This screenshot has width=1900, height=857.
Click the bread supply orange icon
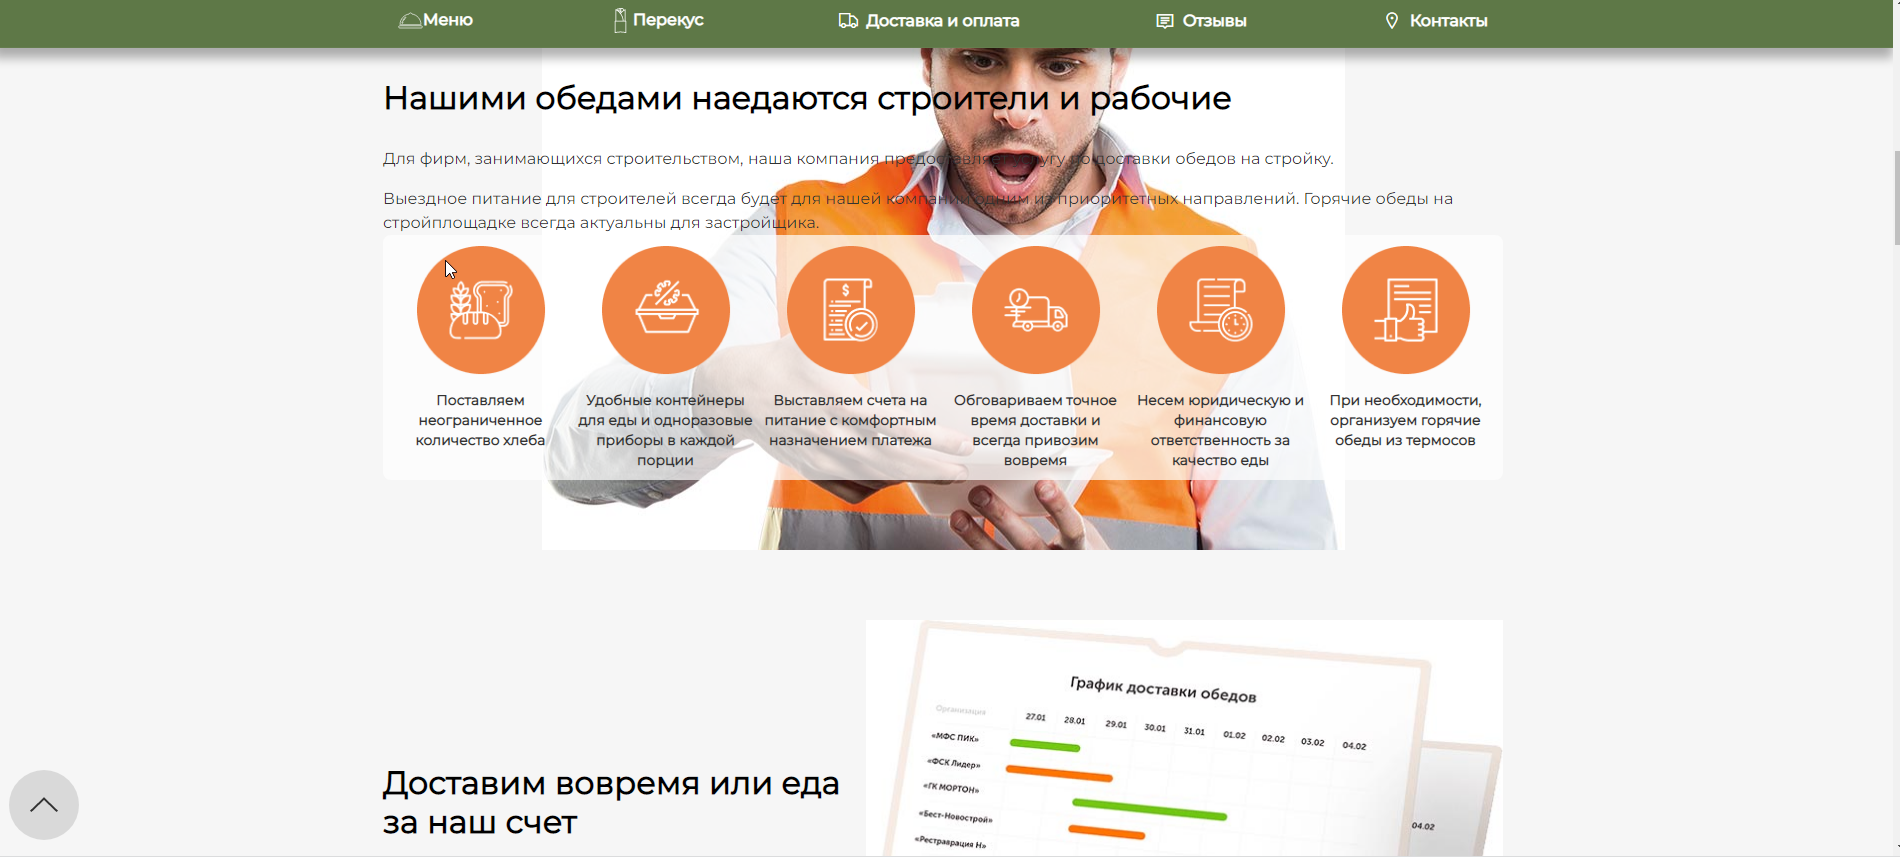point(480,310)
